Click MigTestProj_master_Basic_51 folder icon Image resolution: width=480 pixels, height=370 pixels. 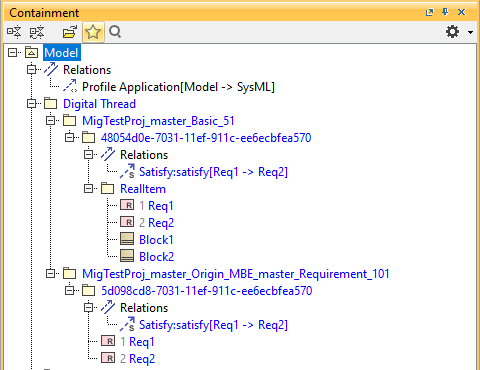click(x=70, y=121)
